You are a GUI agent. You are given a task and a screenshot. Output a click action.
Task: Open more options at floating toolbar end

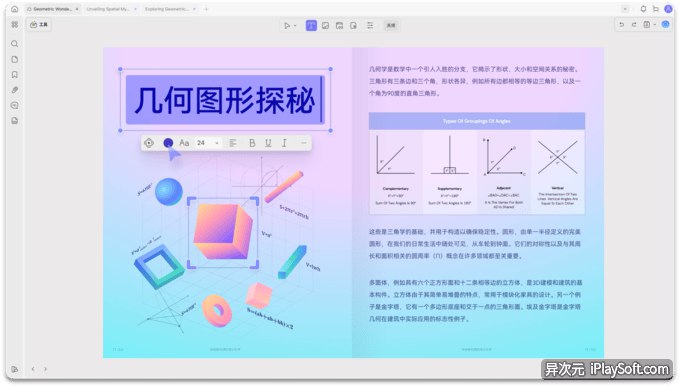tap(304, 143)
